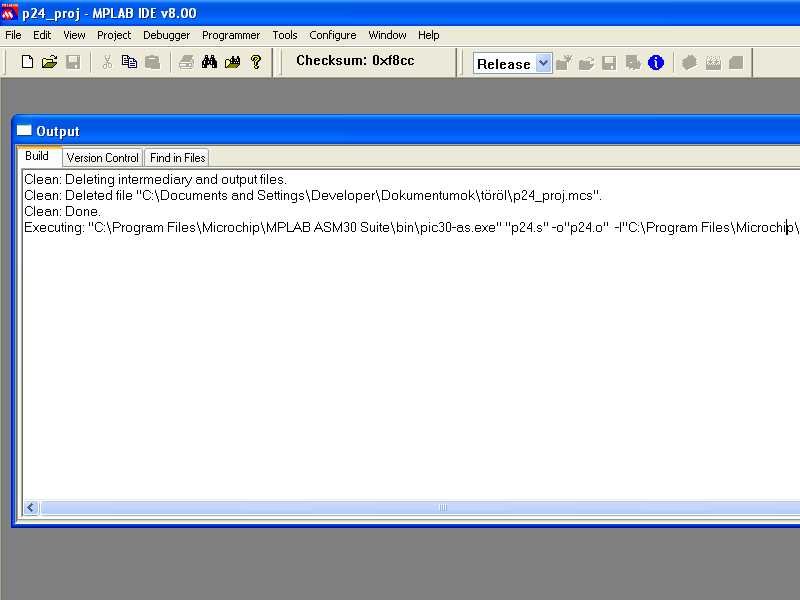
Task: Click the Build Options icon
Action: click(633, 63)
